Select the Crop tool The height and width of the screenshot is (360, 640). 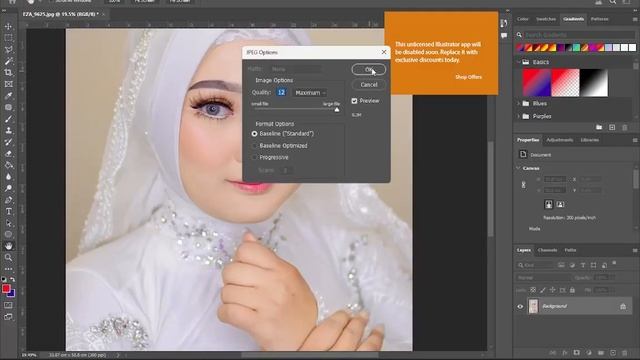[8, 73]
